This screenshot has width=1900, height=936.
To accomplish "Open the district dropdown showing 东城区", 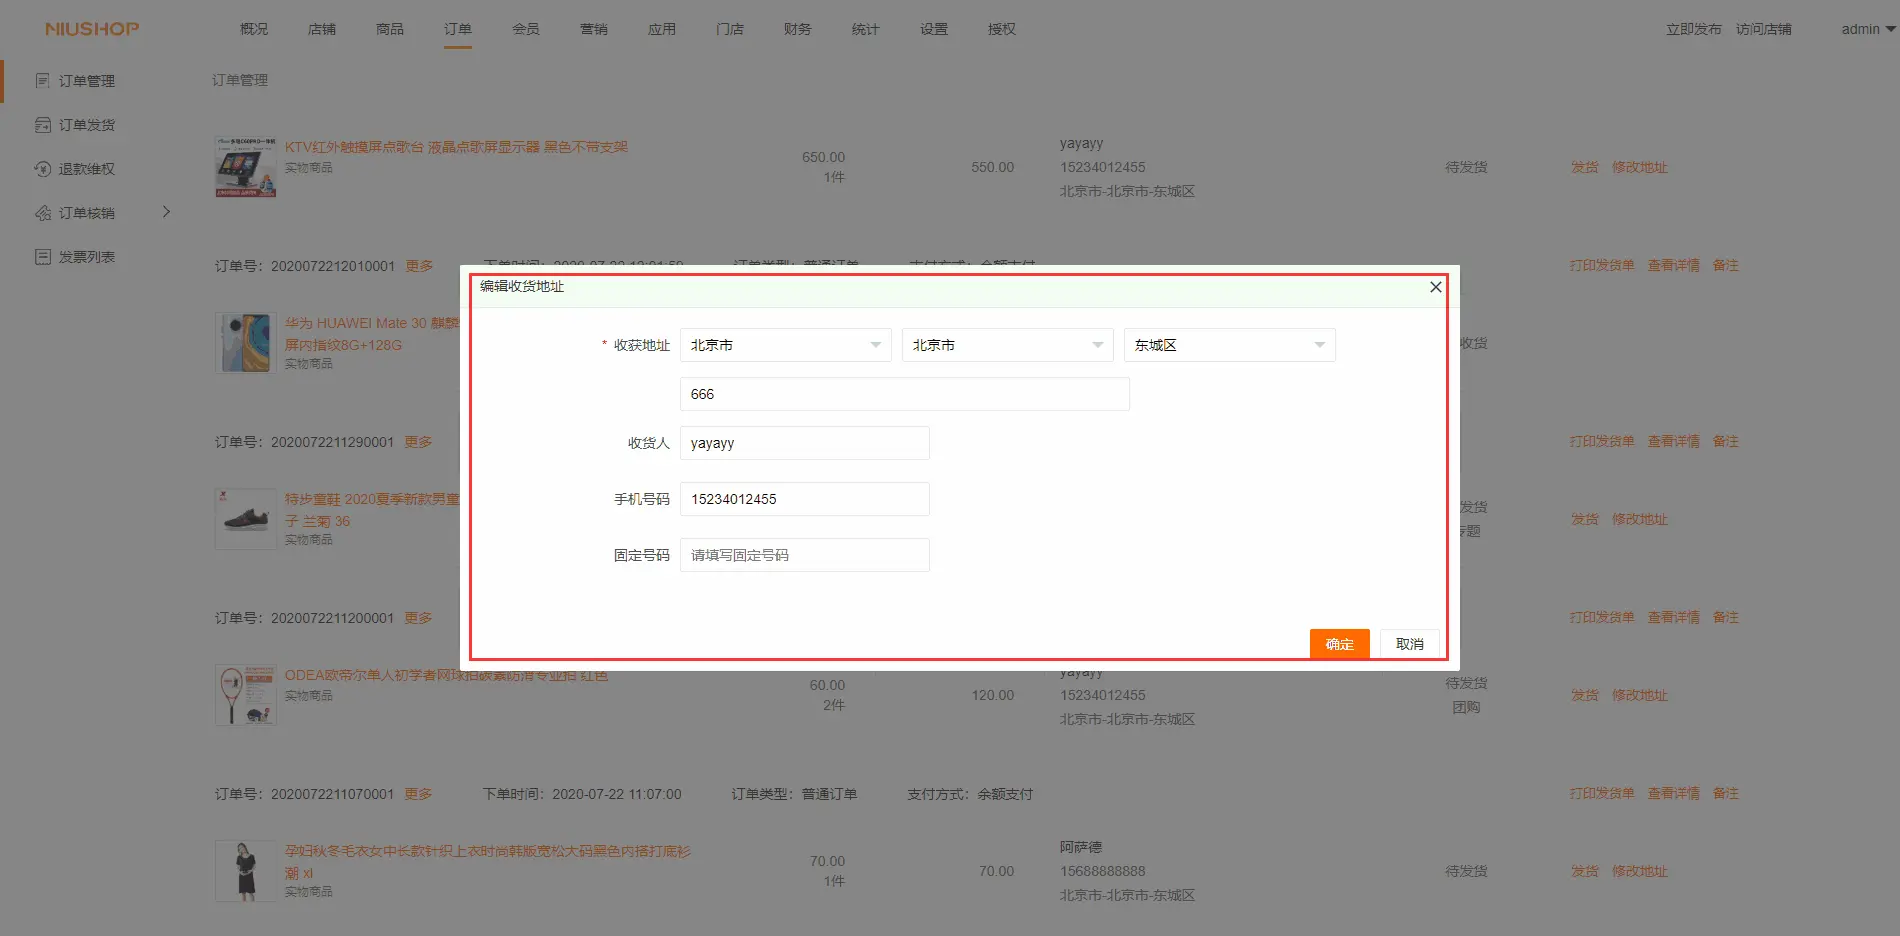I will (1229, 345).
